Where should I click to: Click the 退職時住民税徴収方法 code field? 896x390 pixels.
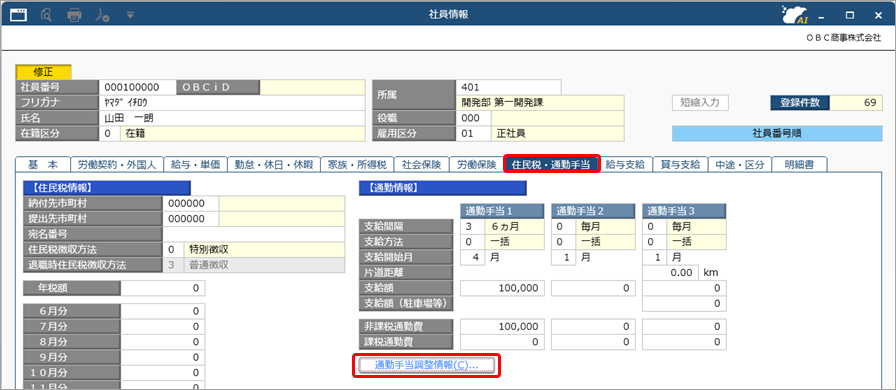(x=173, y=265)
